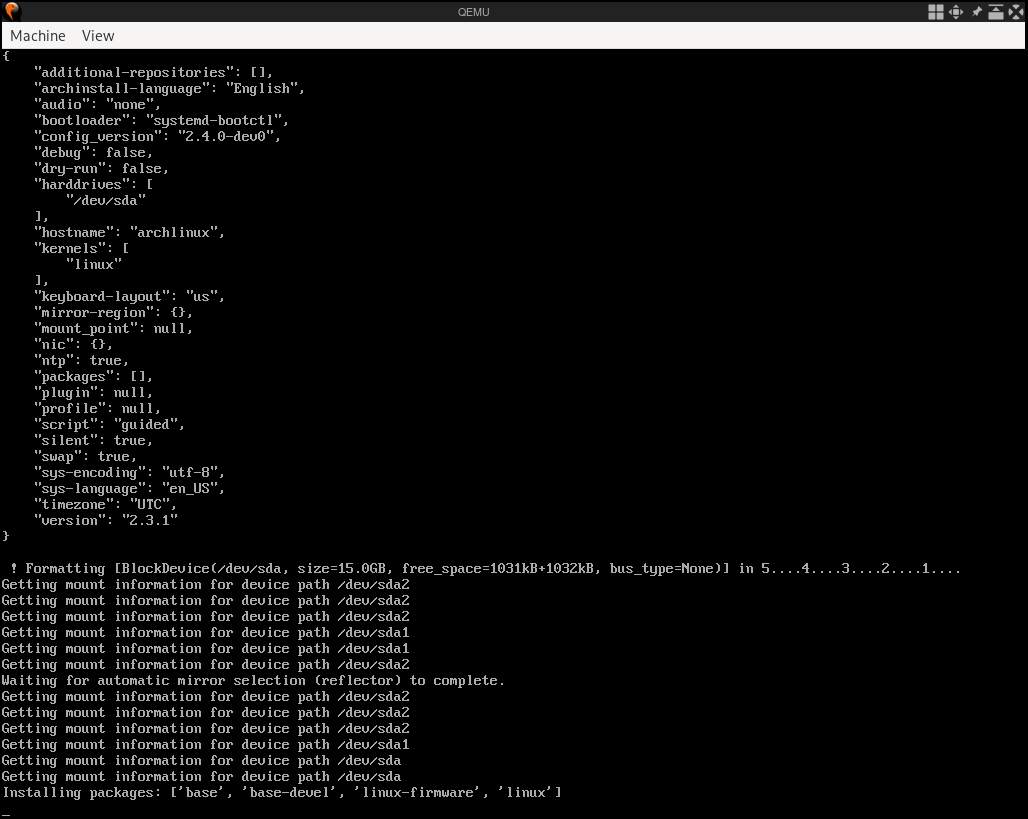Click the /dev/sda harddrive entry
The height and width of the screenshot is (819, 1028).
pos(104,200)
